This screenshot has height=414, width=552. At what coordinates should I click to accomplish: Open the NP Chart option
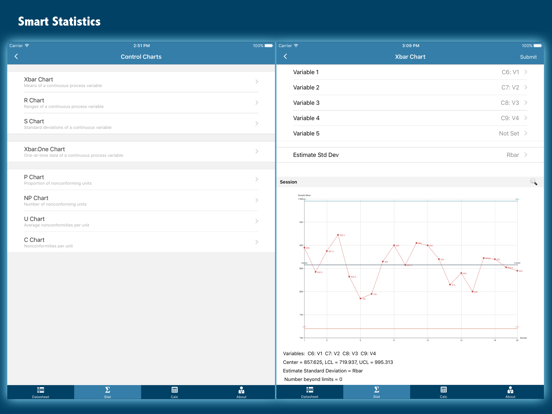141,200
